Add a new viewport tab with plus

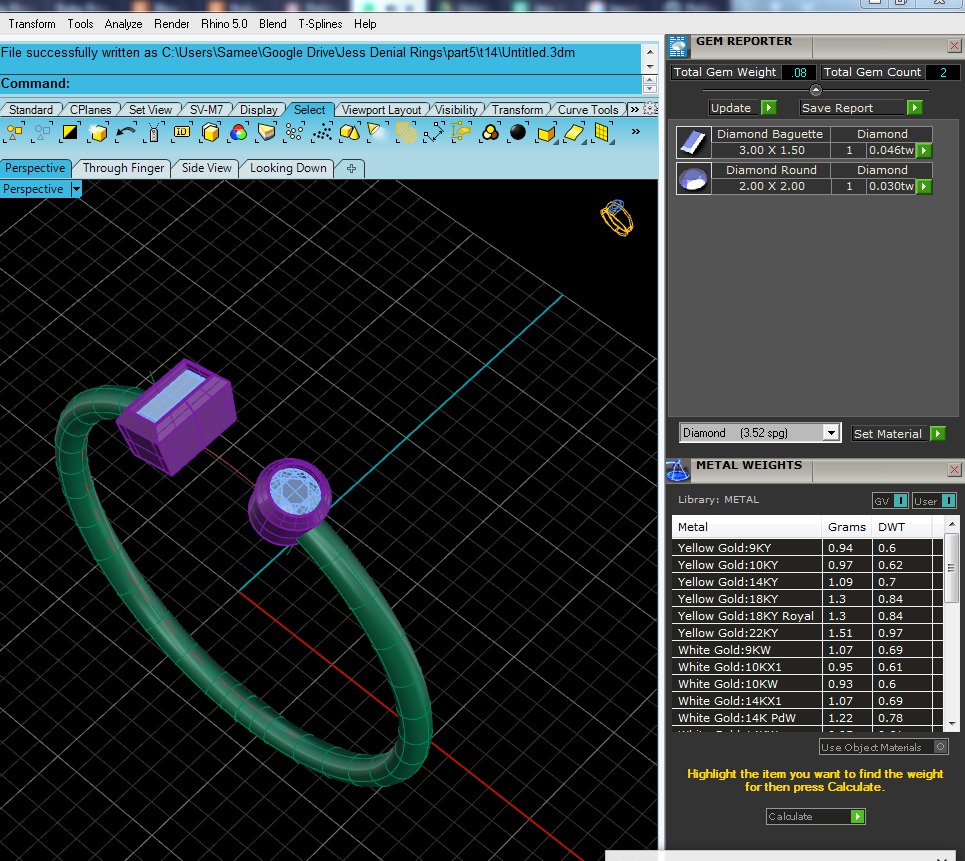coord(351,168)
